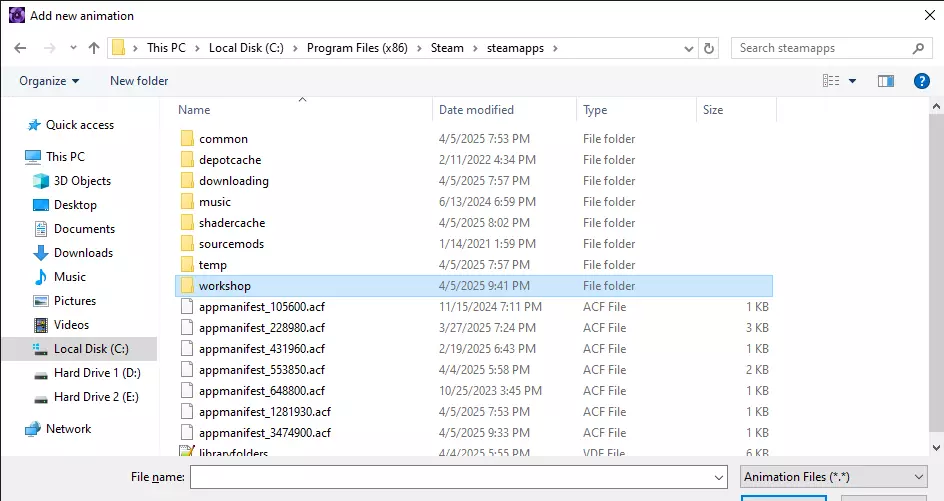Image resolution: width=944 pixels, height=501 pixels.
Task: Open the Organize menu
Action: [49, 81]
